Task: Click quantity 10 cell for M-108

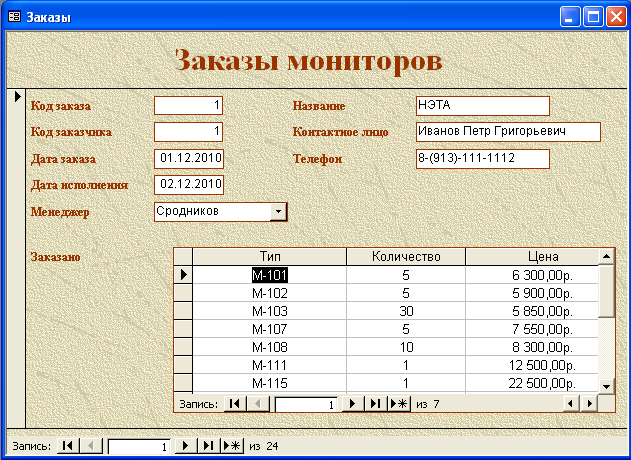Action: coord(406,347)
